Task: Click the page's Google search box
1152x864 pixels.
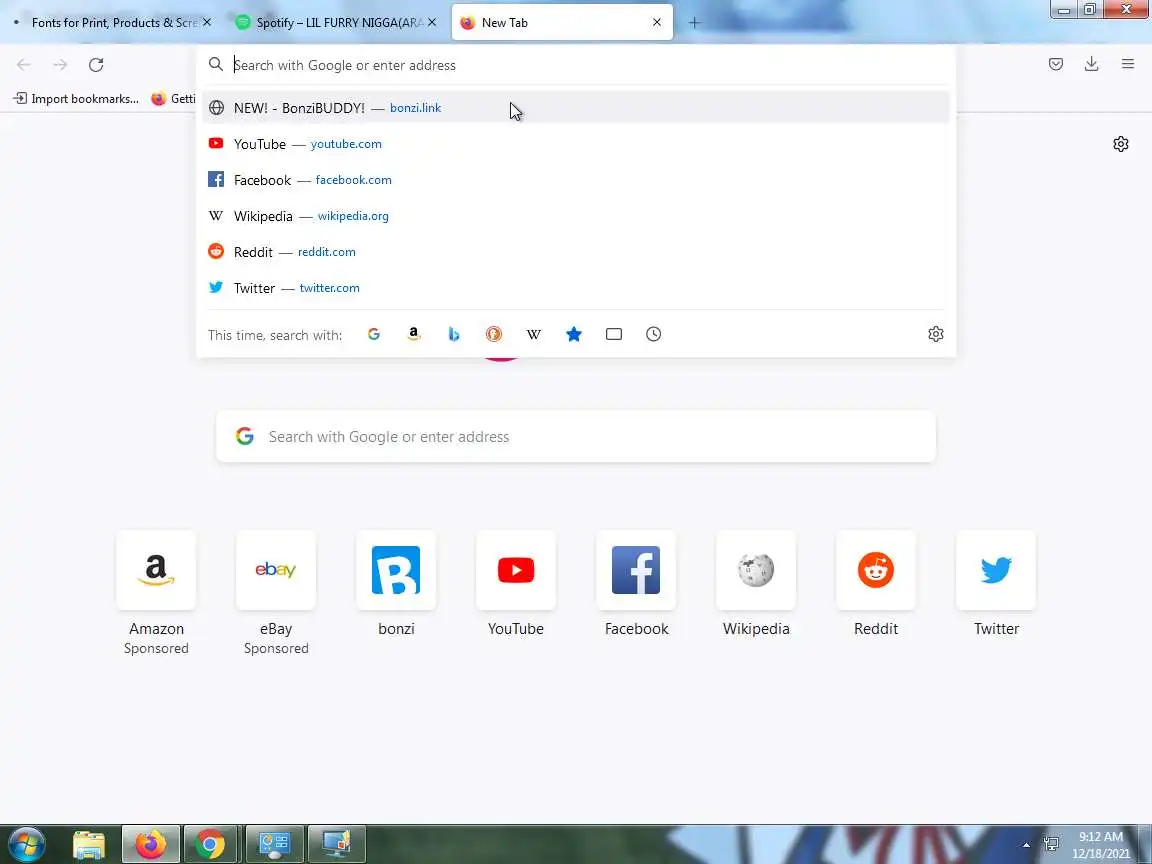Action: (x=576, y=436)
